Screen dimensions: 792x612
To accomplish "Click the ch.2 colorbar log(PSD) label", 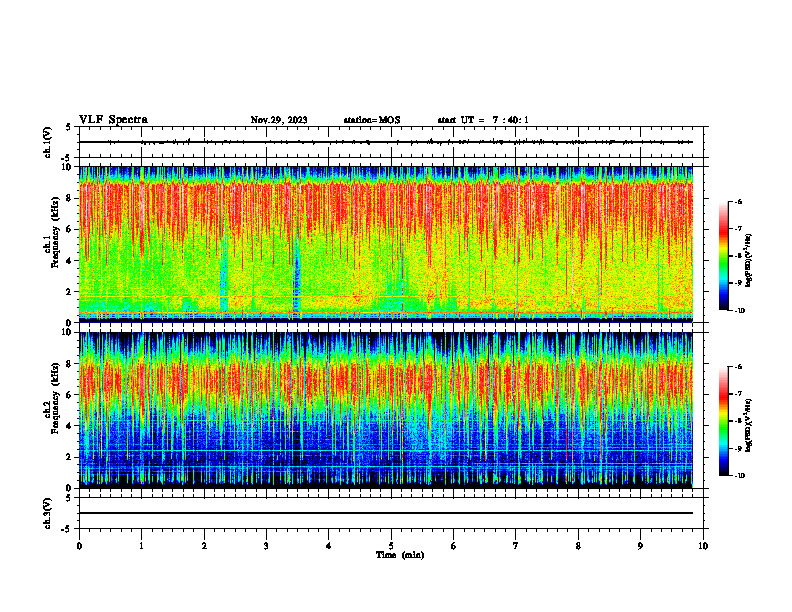I will click(749, 426).
